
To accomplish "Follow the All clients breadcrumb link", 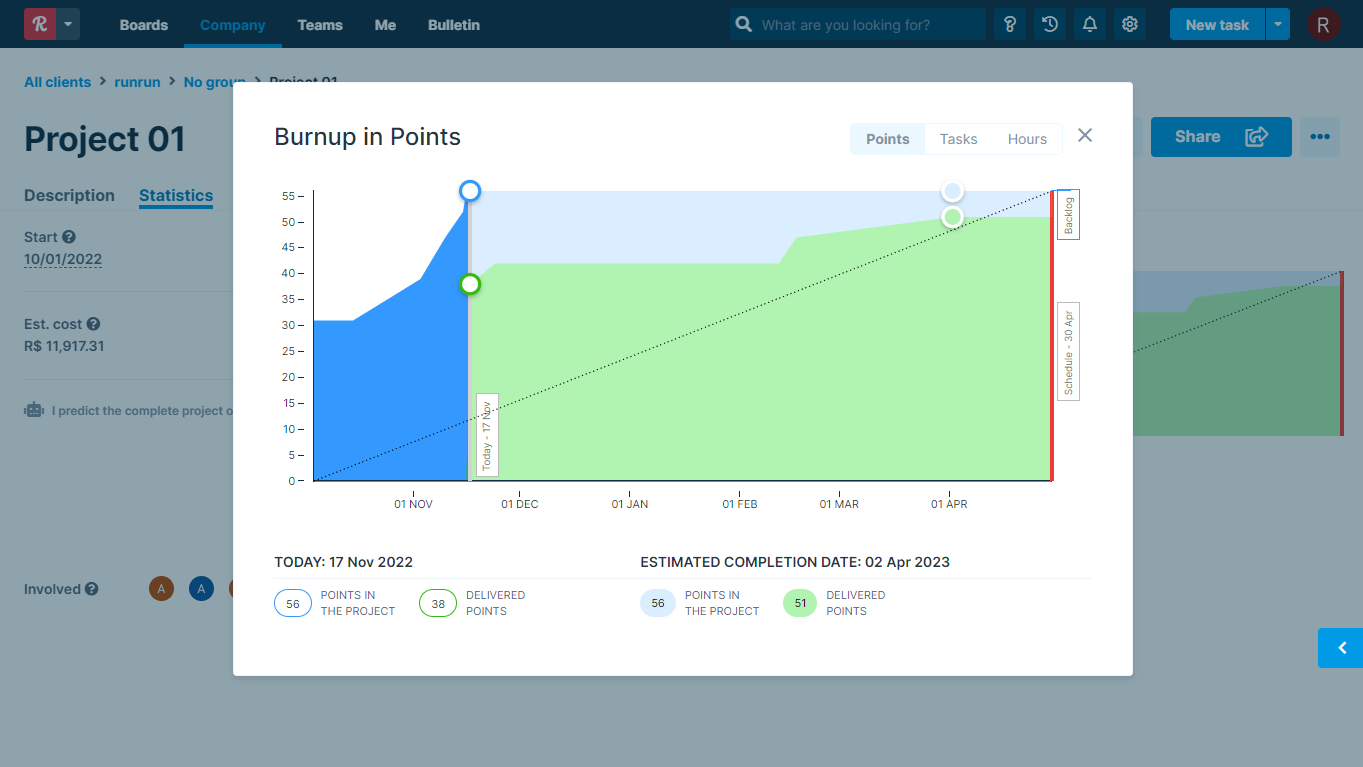I will click(57, 82).
